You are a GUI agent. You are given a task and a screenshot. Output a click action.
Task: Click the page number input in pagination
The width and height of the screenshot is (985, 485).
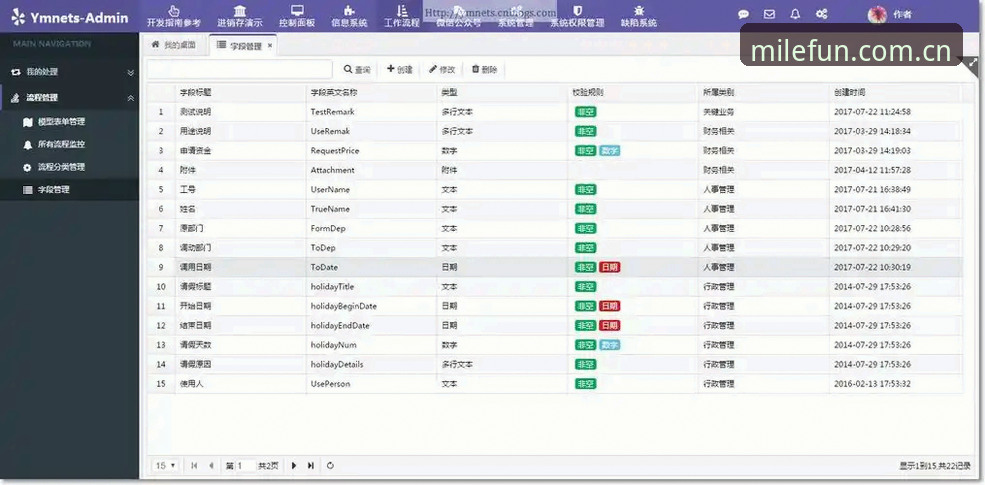[x=246, y=466]
